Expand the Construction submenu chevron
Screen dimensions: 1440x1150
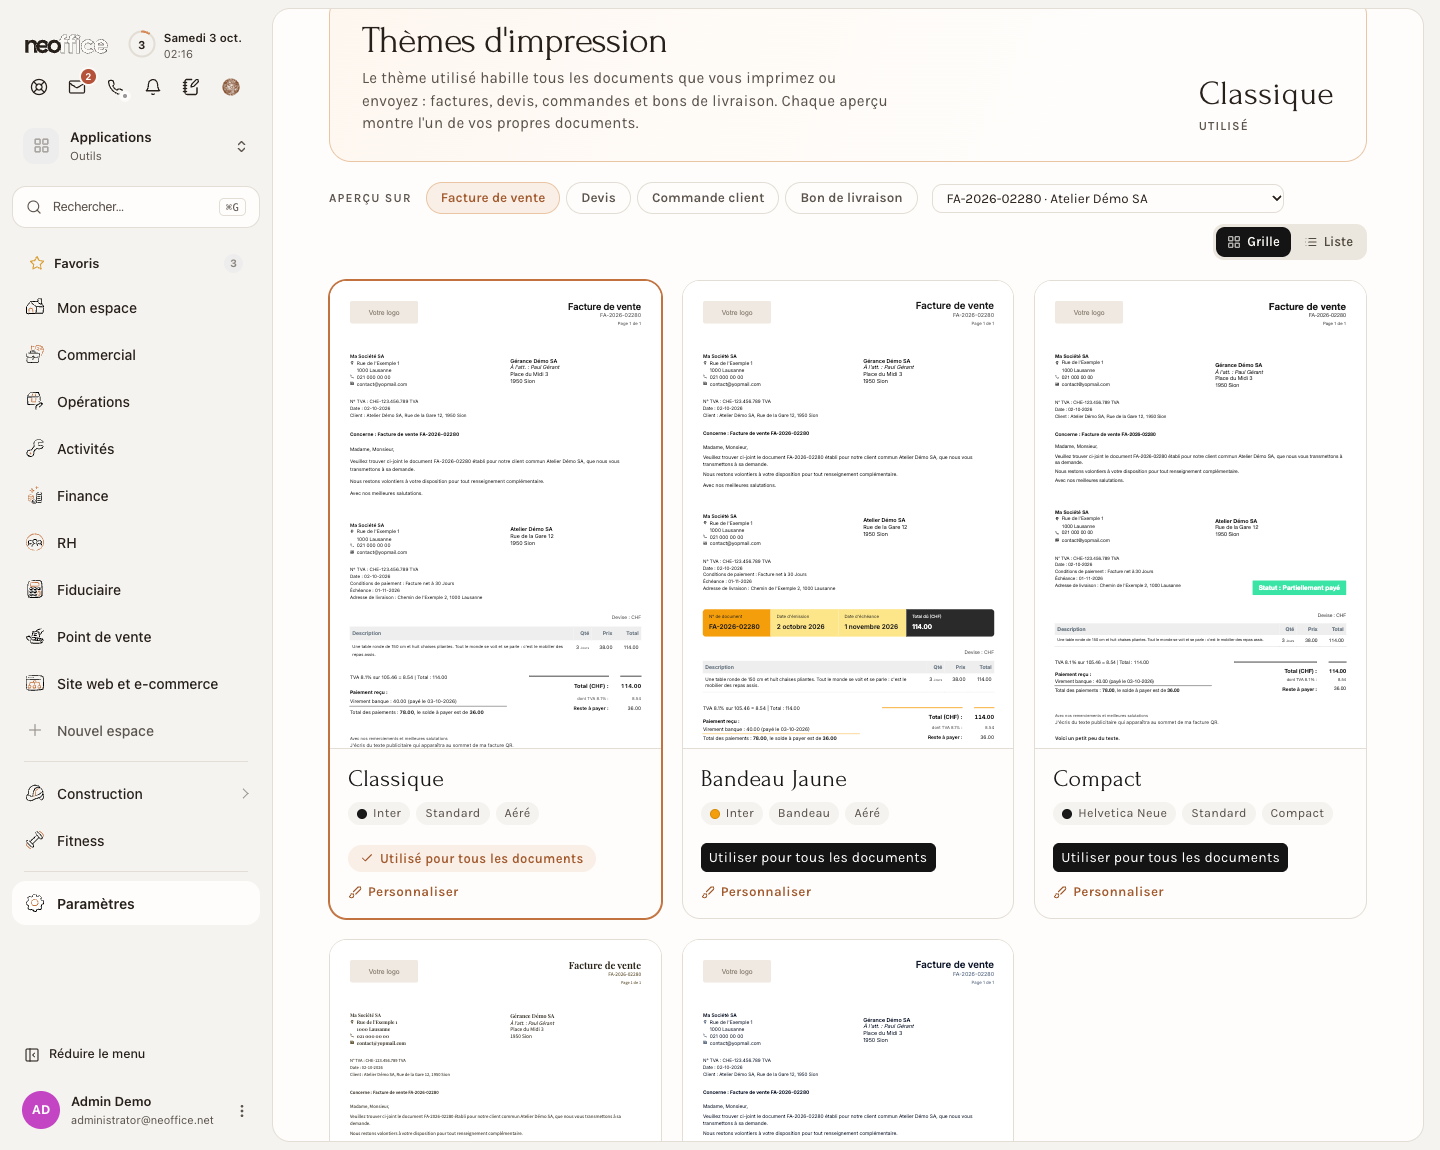point(245,794)
